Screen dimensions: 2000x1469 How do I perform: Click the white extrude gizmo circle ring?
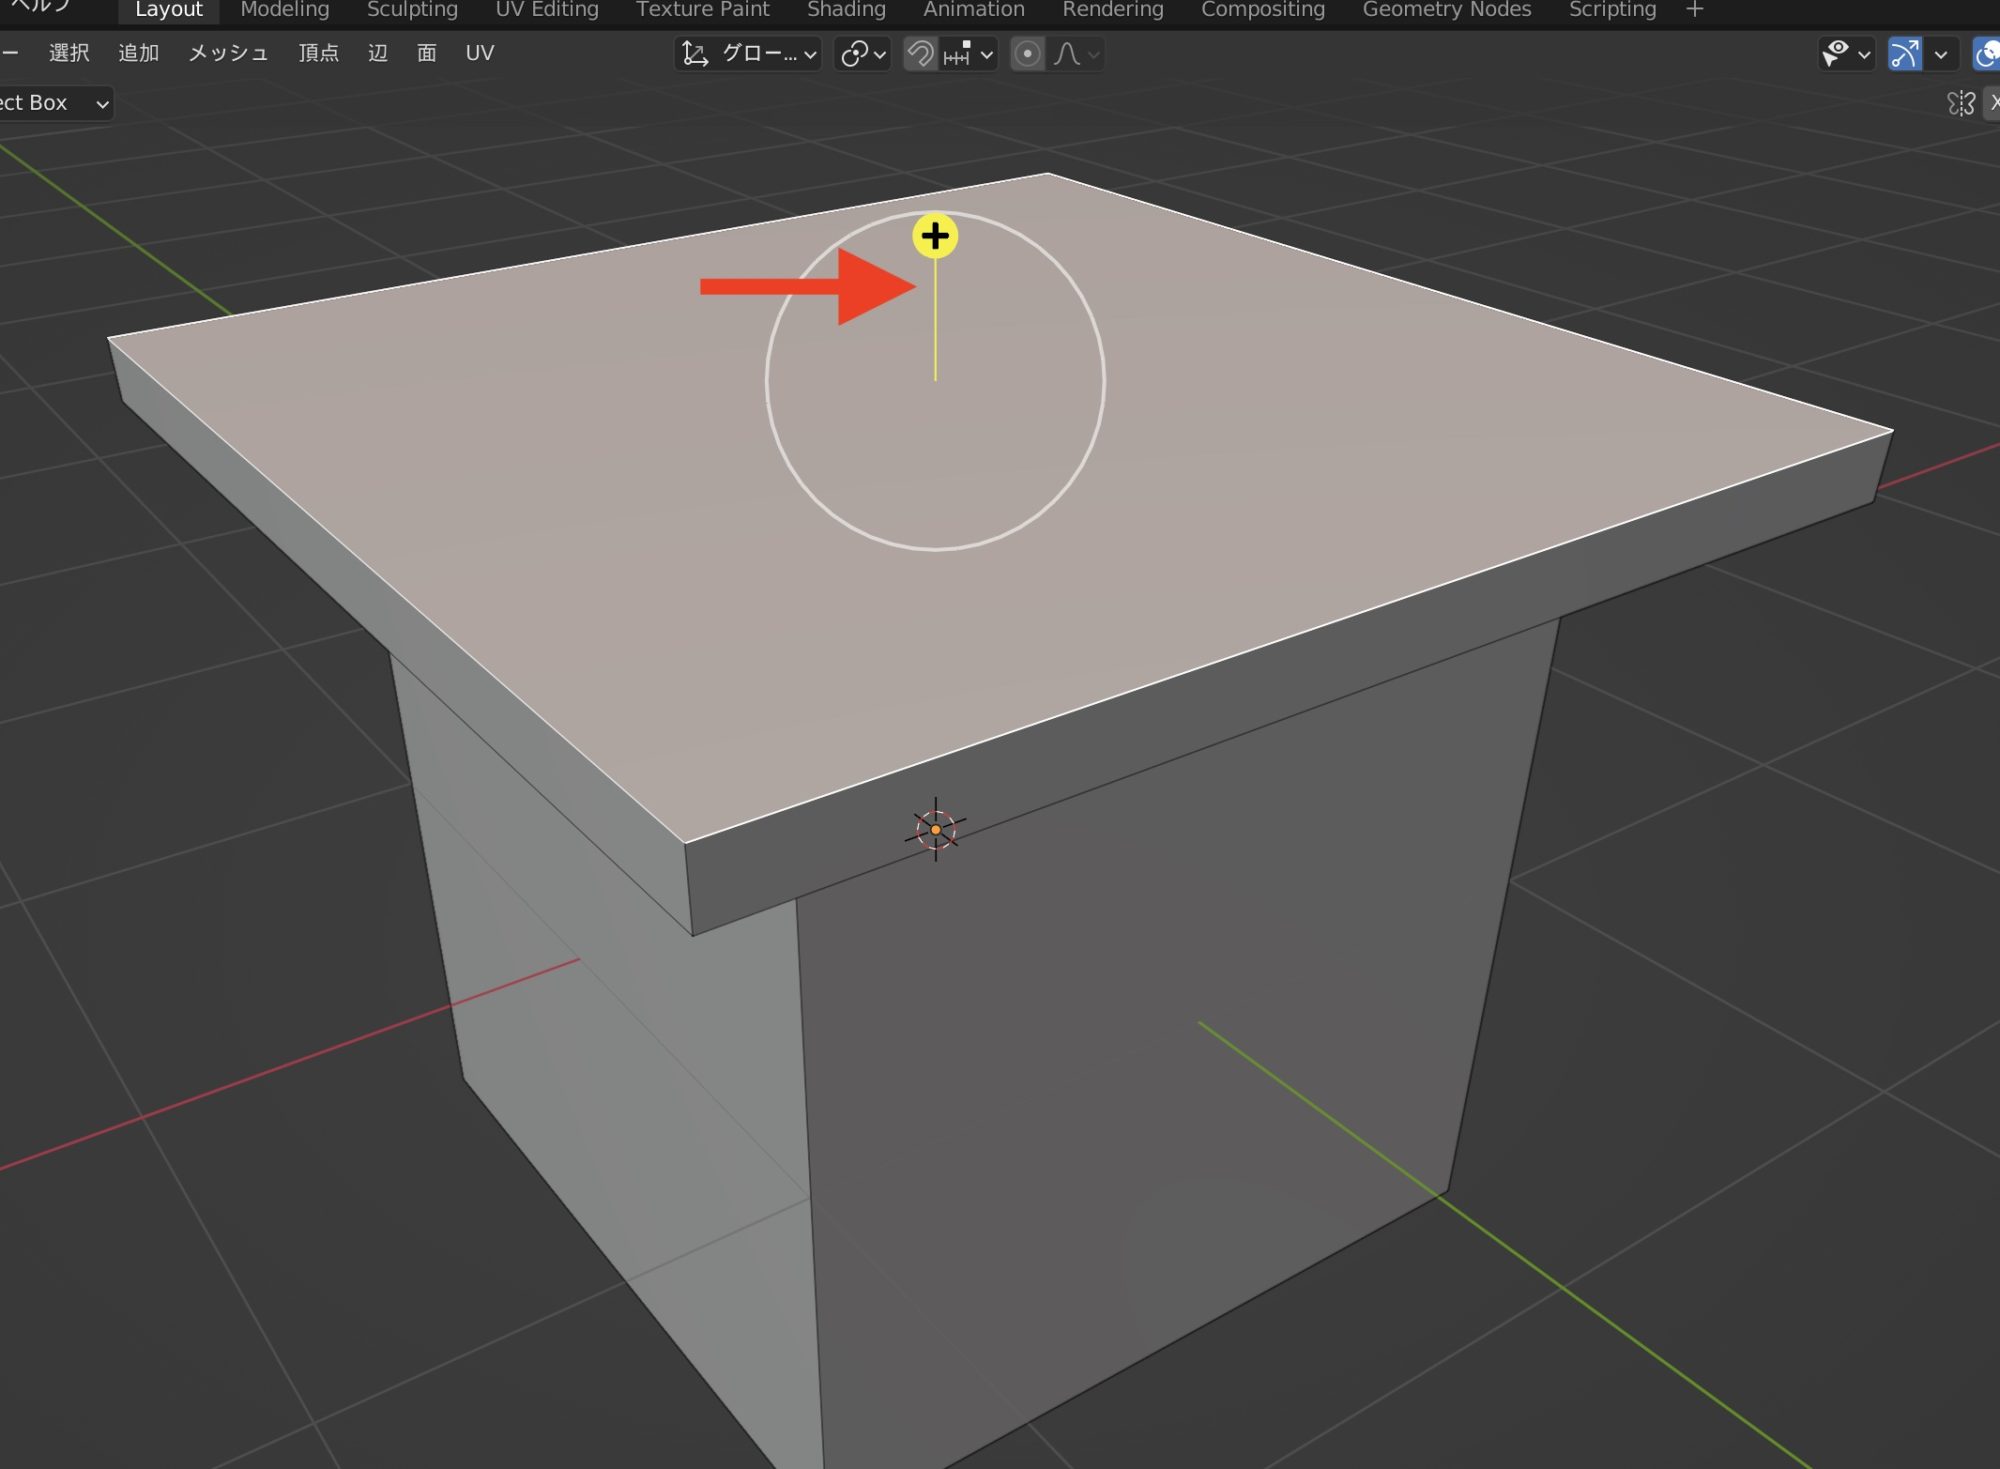tap(1104, 380)
